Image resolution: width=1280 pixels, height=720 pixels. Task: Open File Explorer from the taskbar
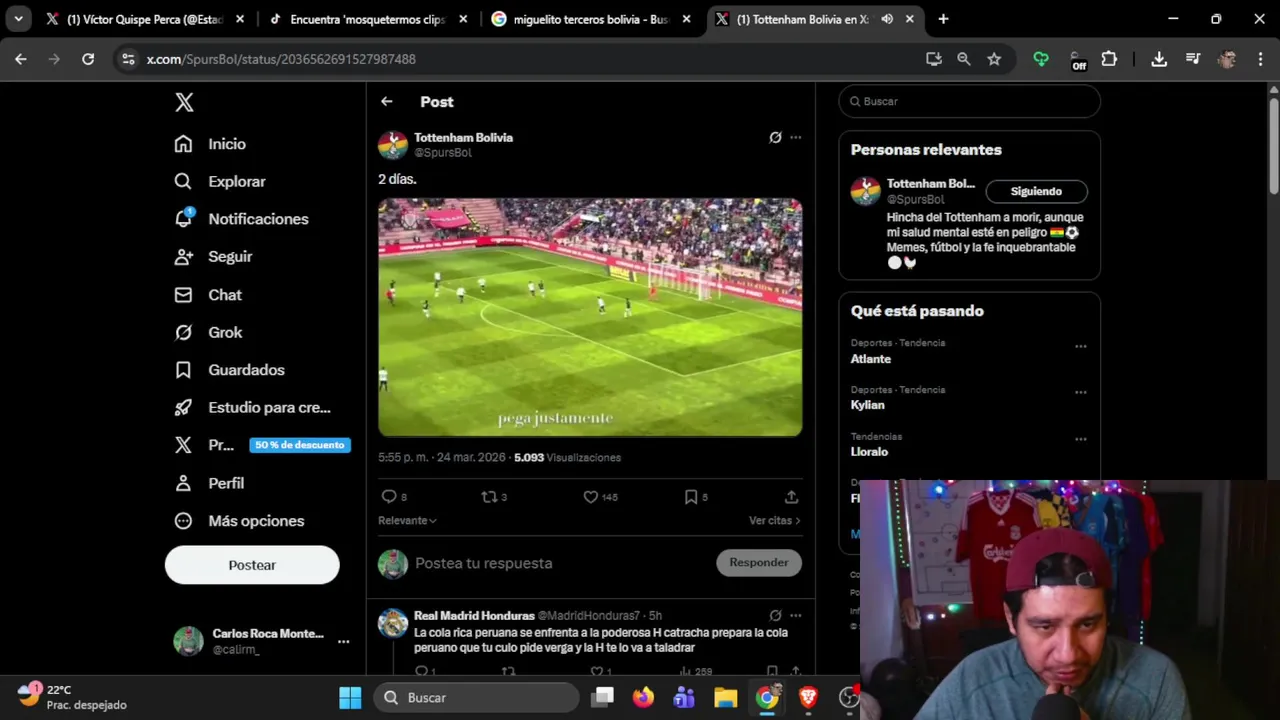point(725,698)
